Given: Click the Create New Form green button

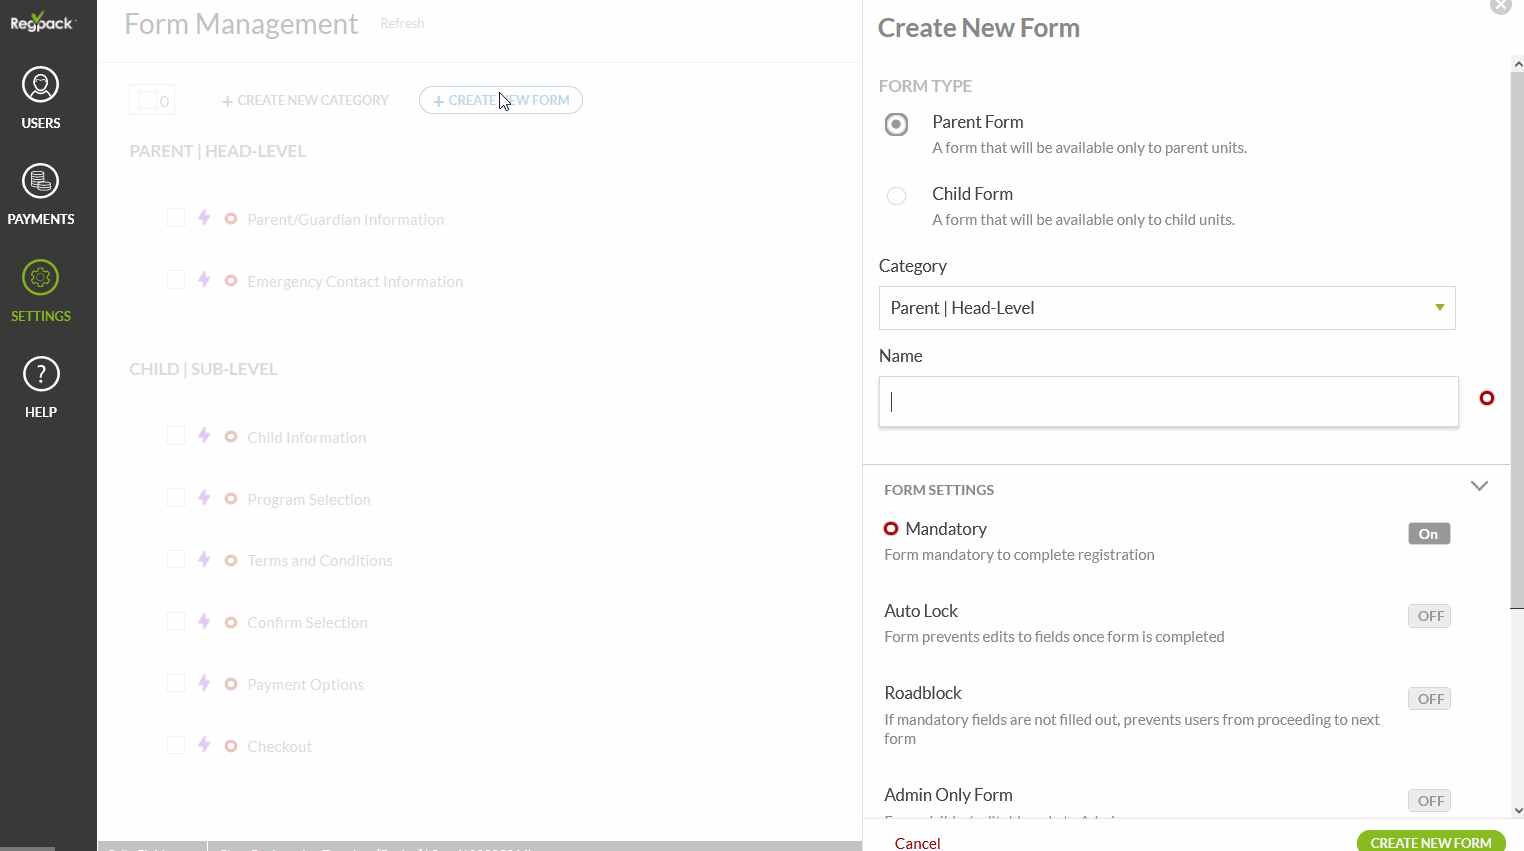Looking at the screenshot, I should [x=1430, y=842].
